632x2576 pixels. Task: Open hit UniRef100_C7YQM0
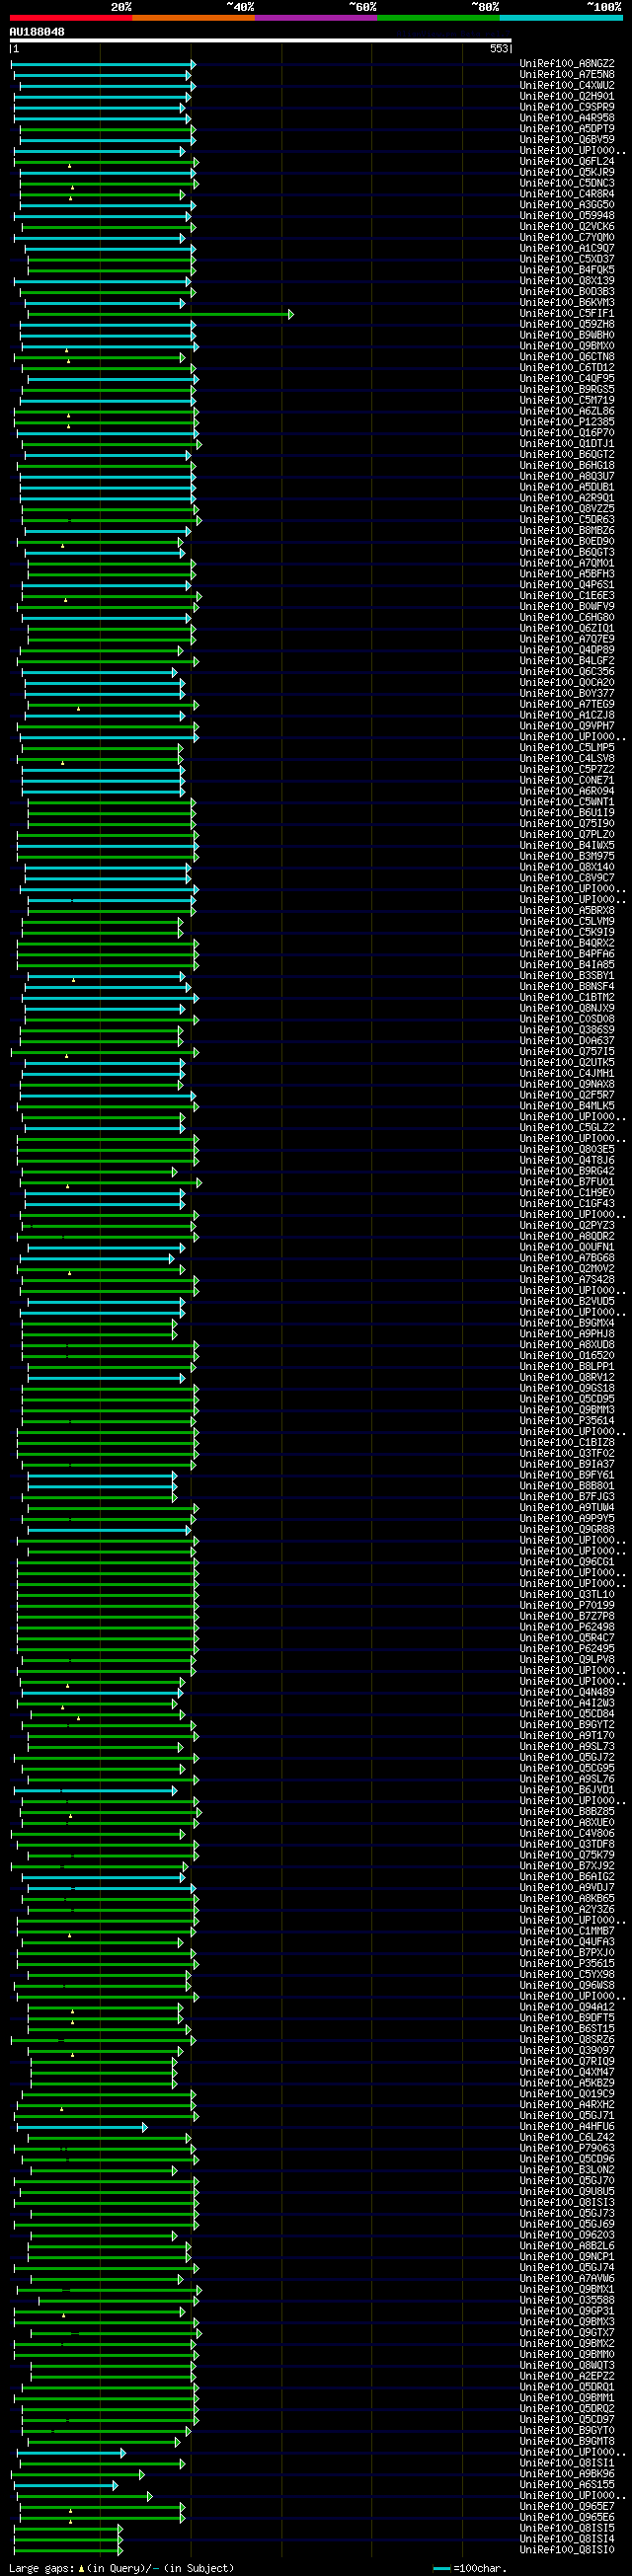[x=567, y=238]
